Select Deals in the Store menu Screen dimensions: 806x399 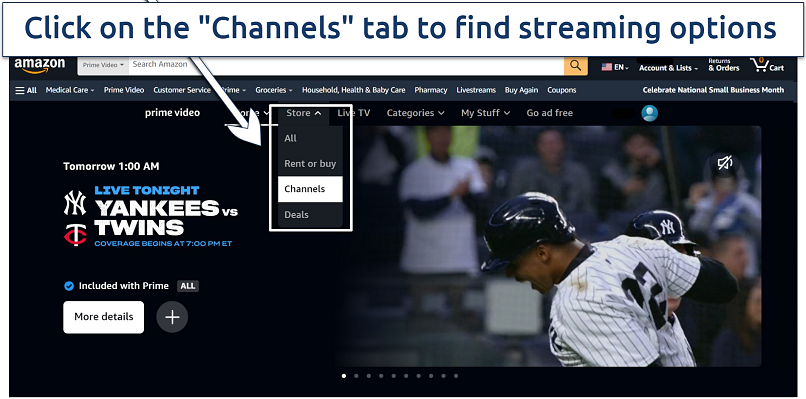coord(310,214)
